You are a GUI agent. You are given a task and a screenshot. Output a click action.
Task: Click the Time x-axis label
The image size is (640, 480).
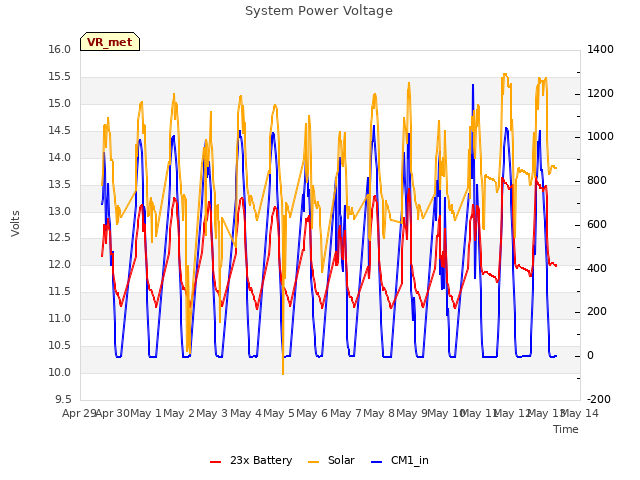[566, 429]
